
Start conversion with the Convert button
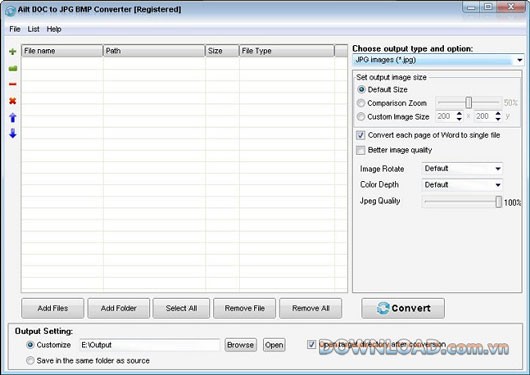pos(403,308)
